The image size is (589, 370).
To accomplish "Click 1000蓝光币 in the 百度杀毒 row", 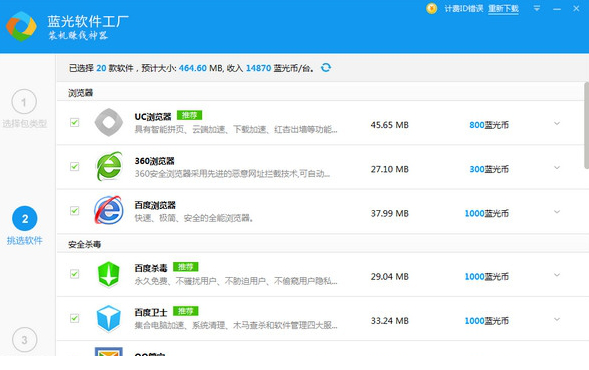I will (x=487, y=276).
